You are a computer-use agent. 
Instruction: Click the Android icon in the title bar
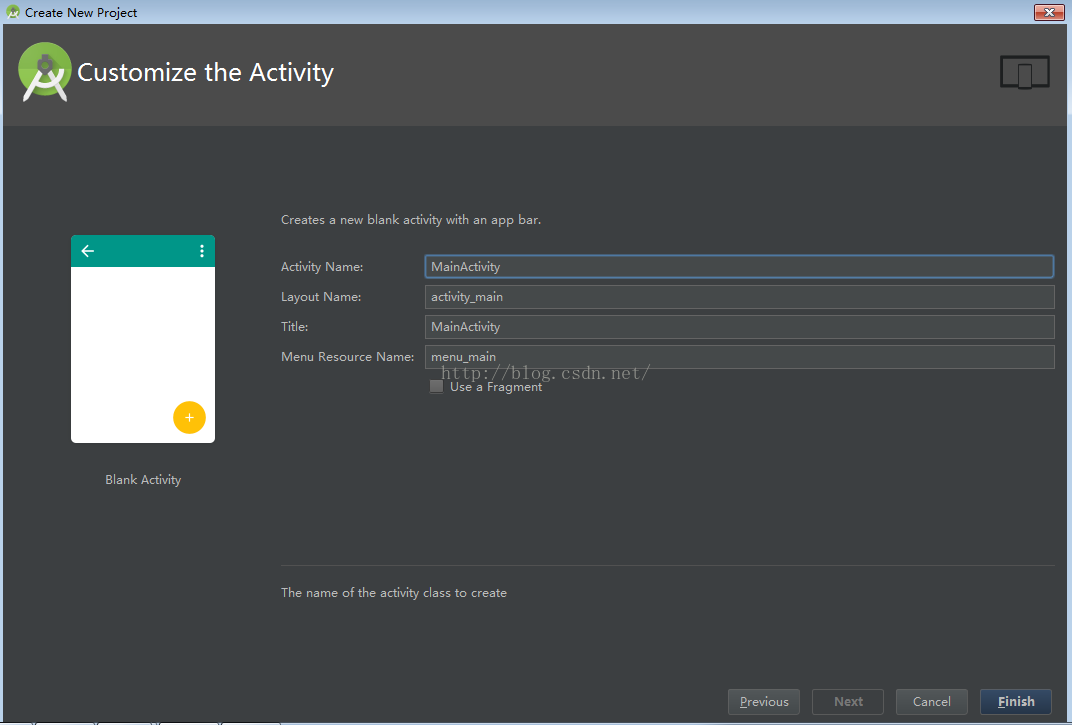[12, 12]
